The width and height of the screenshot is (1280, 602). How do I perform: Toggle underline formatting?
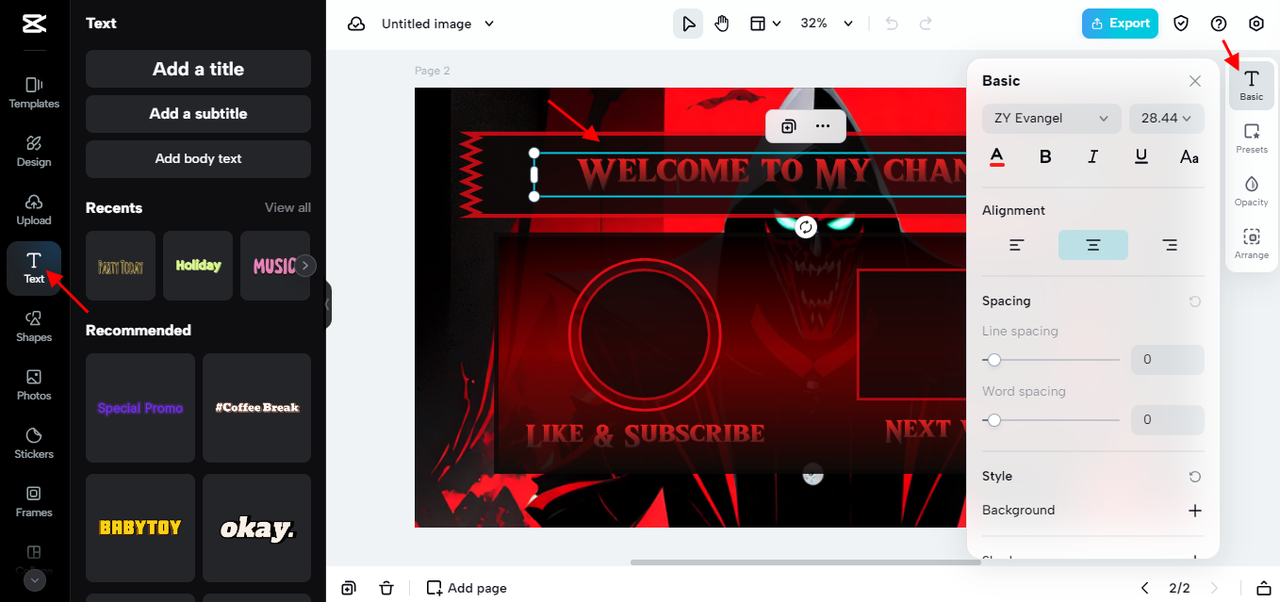[x=1141, y=157]
